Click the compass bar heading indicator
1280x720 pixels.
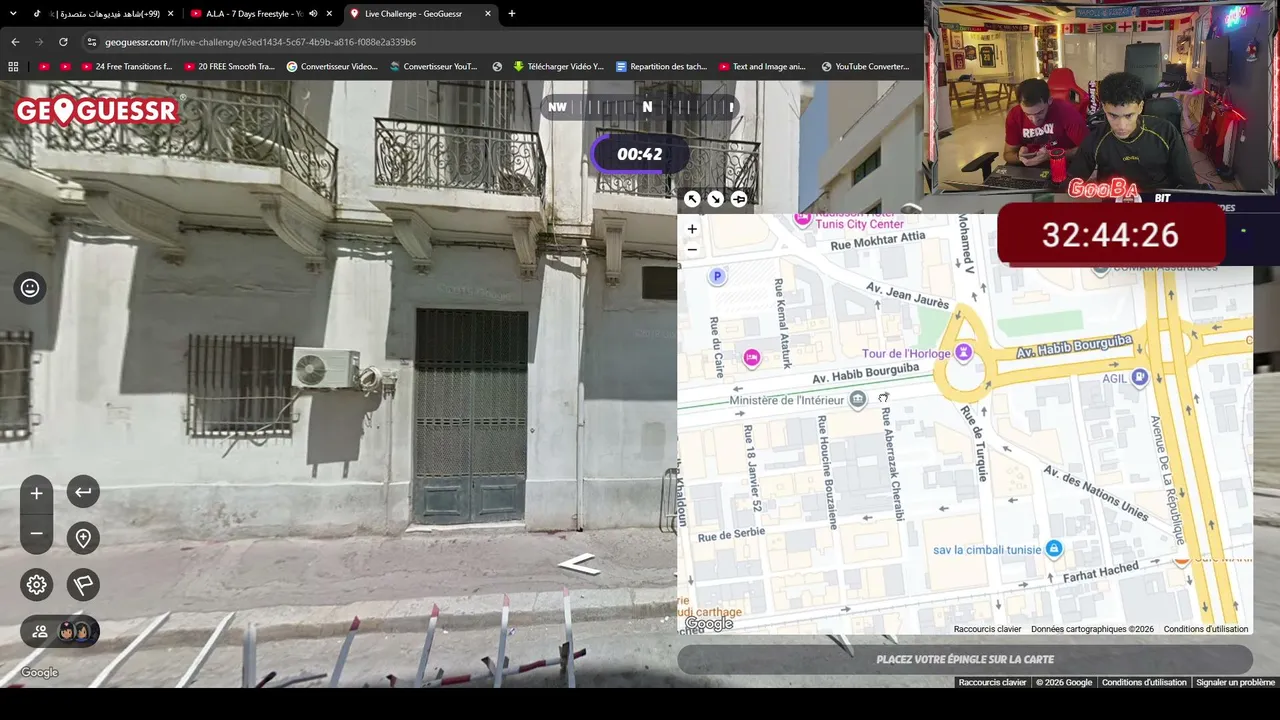tap(640, 107)
